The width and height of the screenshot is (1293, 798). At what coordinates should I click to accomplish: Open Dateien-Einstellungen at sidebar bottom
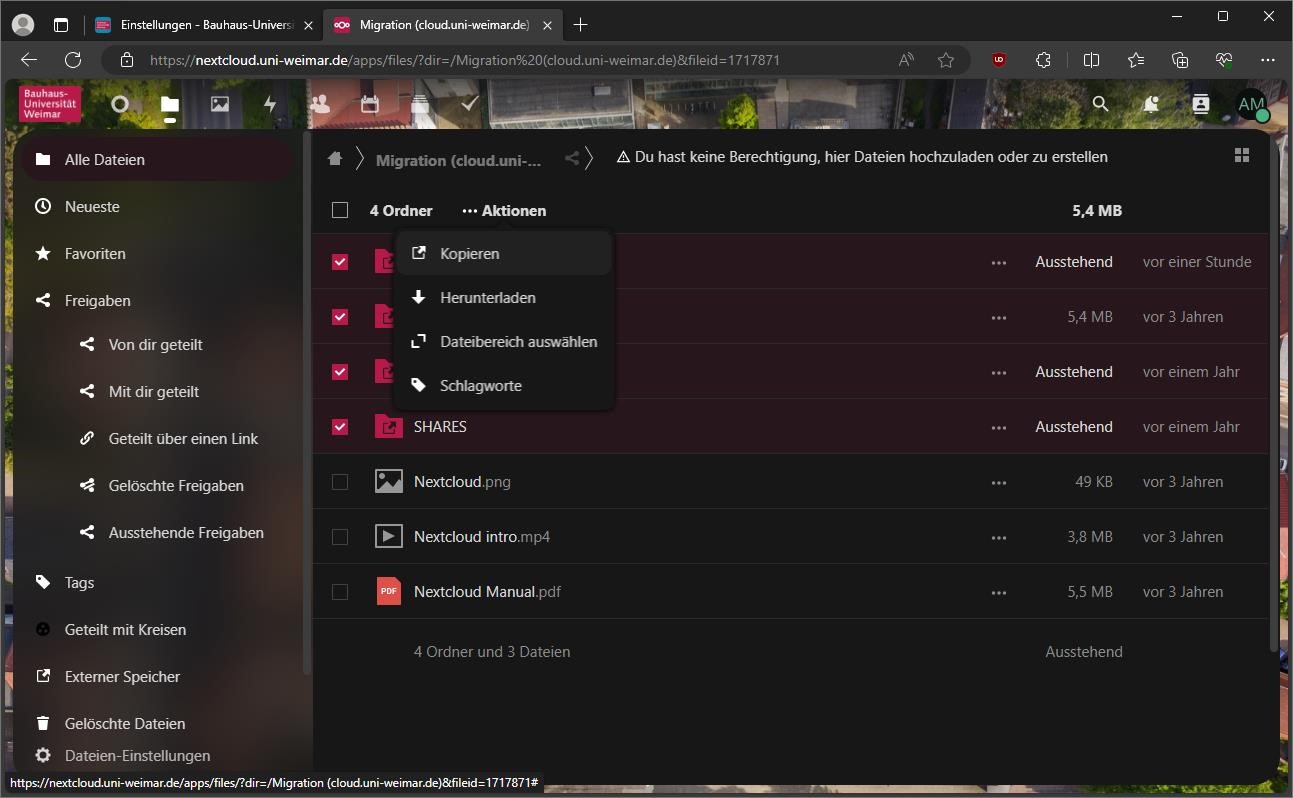(137, 756)
